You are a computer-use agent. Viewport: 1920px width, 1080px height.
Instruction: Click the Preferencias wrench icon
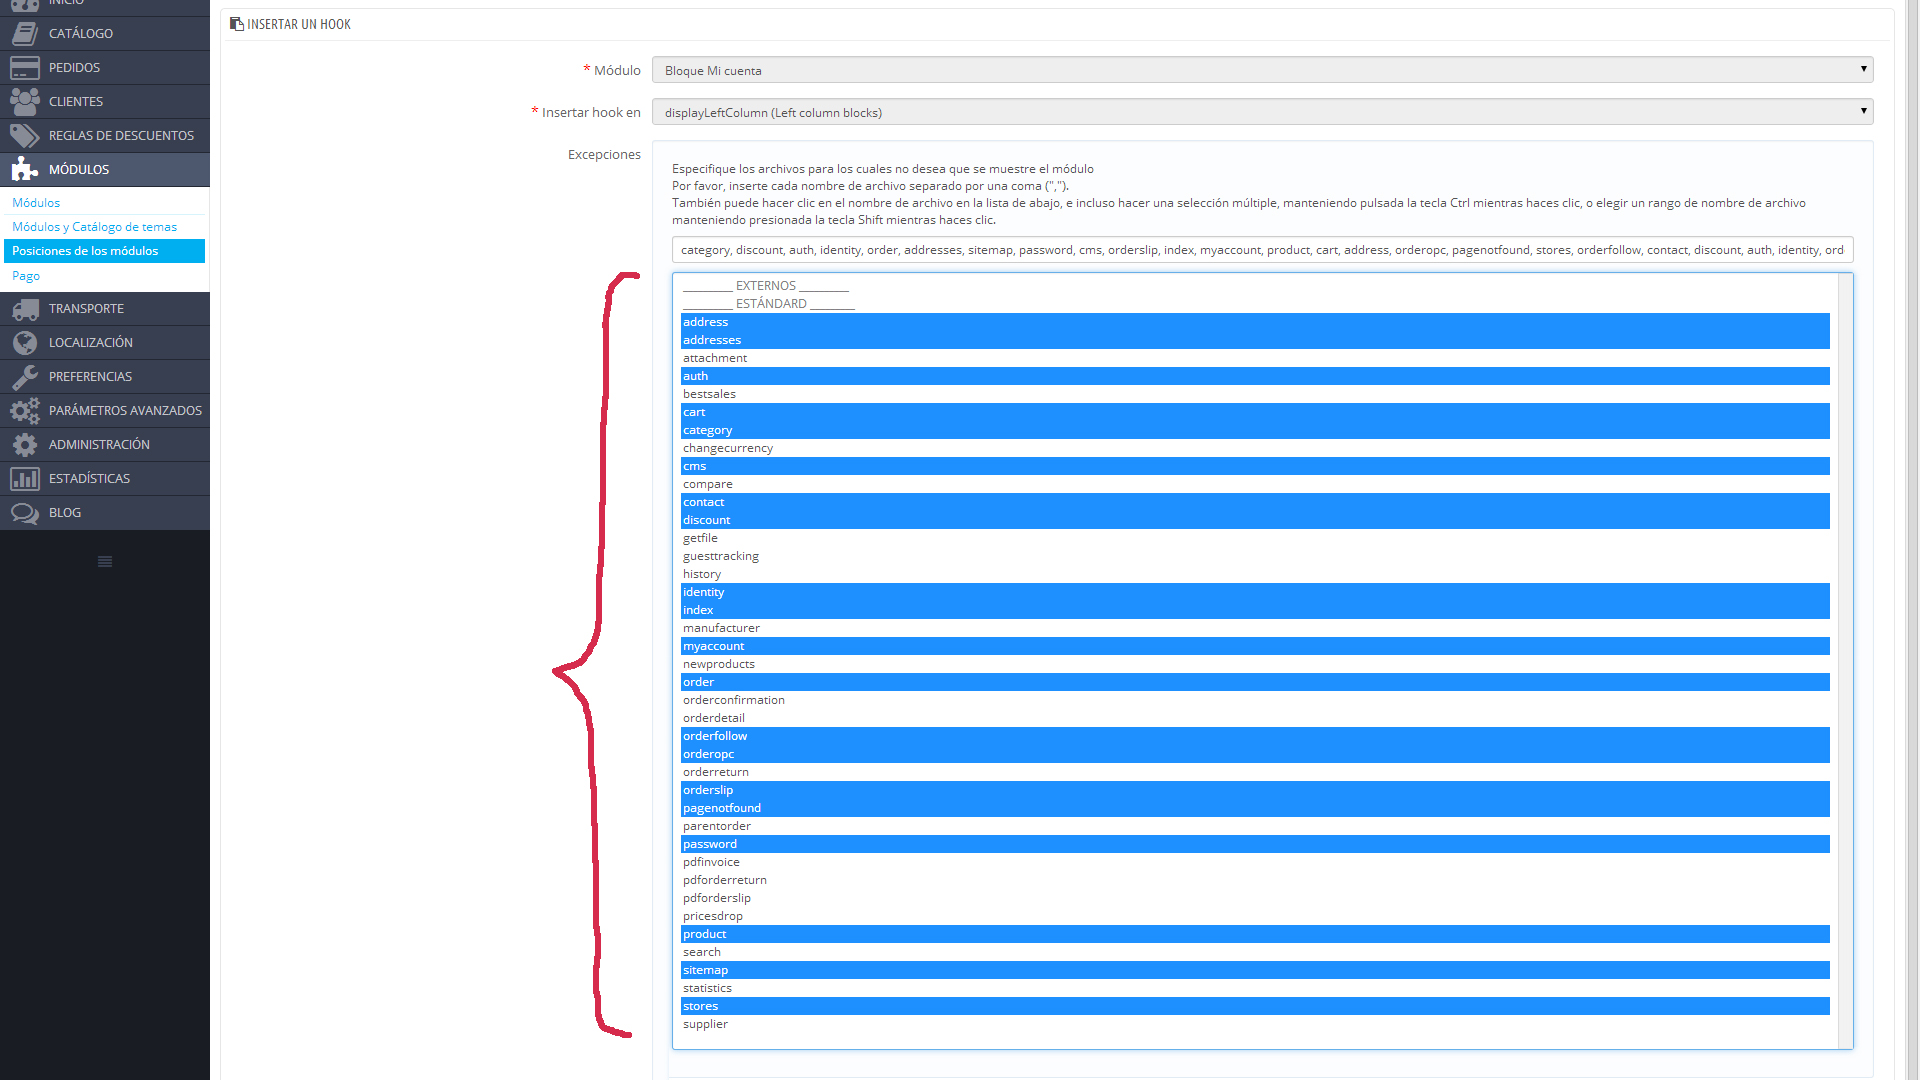[24, 377]
